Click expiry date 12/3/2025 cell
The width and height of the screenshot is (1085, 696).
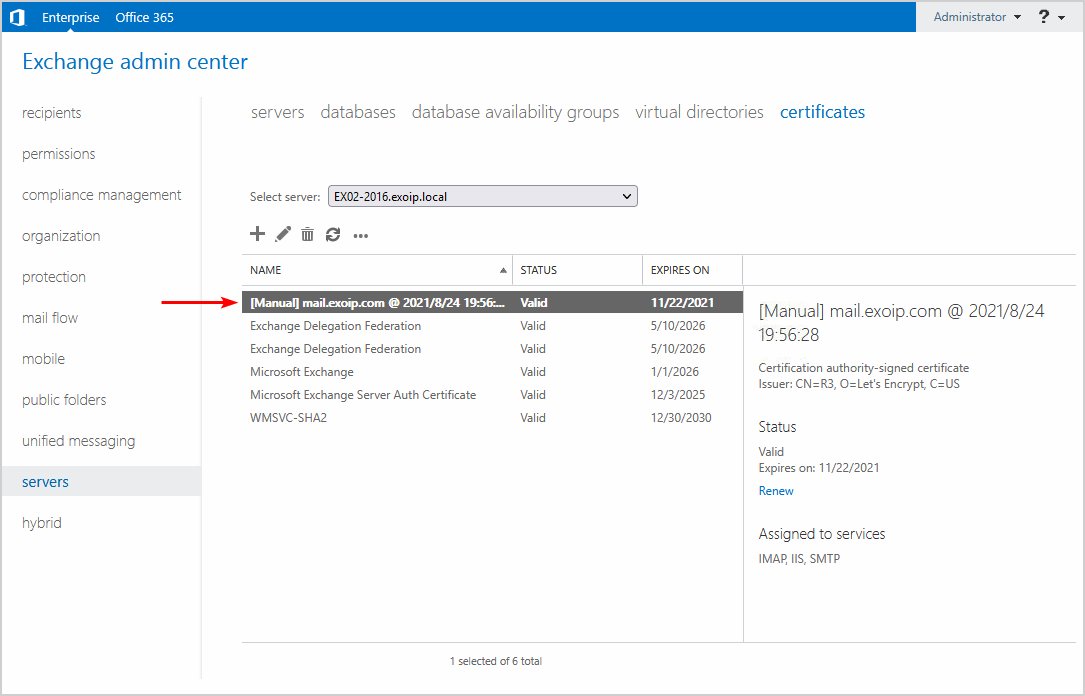678,395
